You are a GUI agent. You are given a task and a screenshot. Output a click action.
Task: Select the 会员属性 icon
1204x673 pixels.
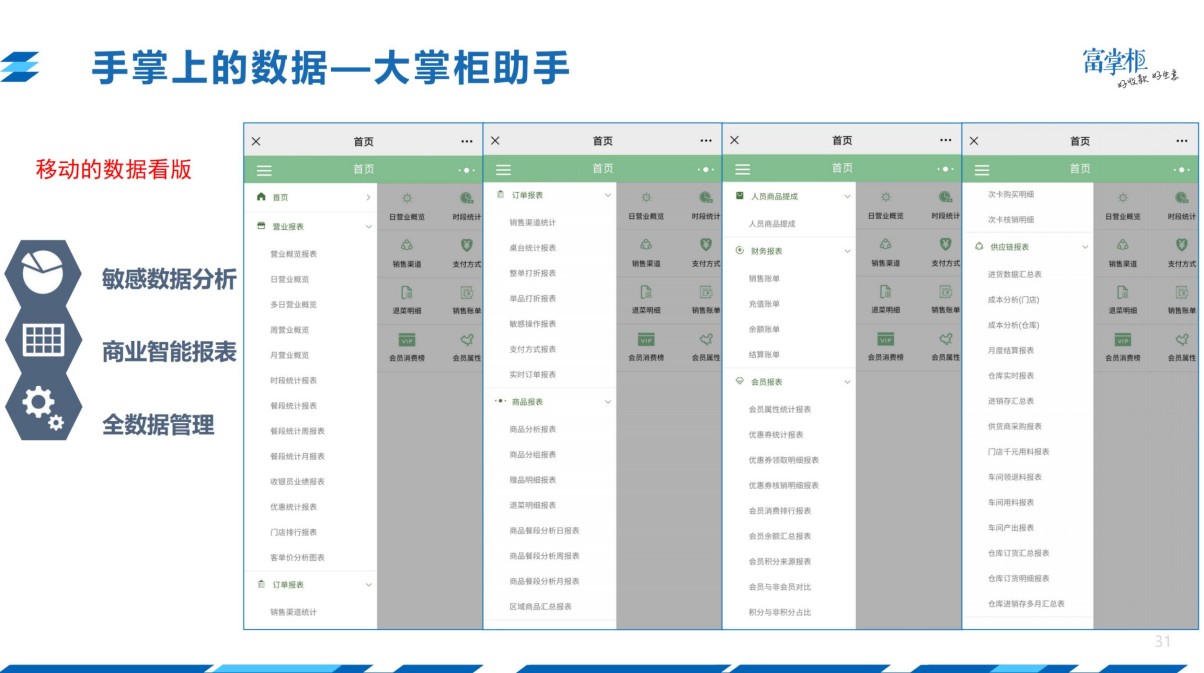(x=467, y=341)
